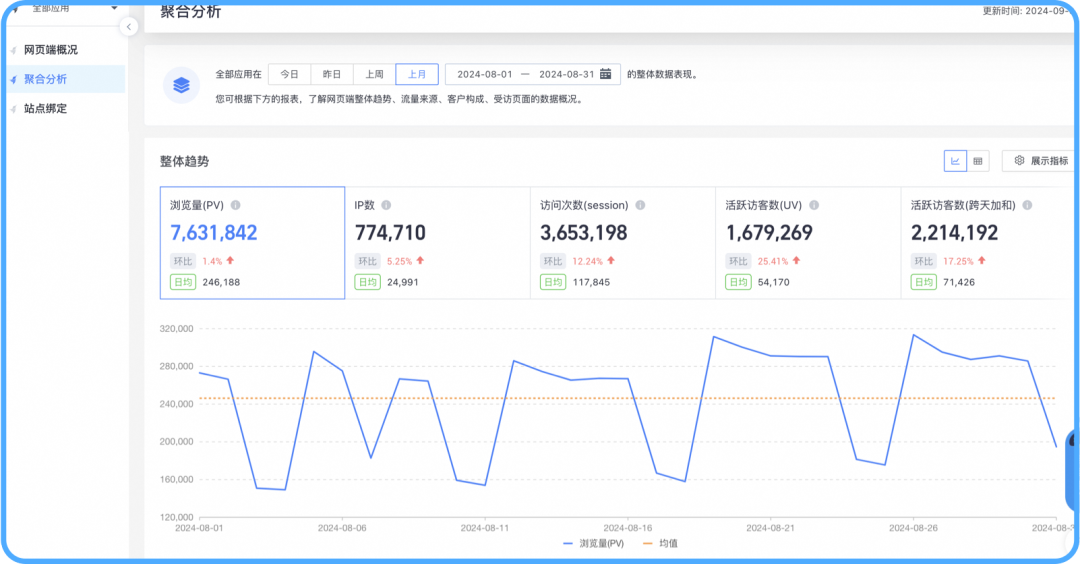Viewport: 1080px width, 564px height.
Task: Click the 320,000 y-axis label
Action: point(177,329)
